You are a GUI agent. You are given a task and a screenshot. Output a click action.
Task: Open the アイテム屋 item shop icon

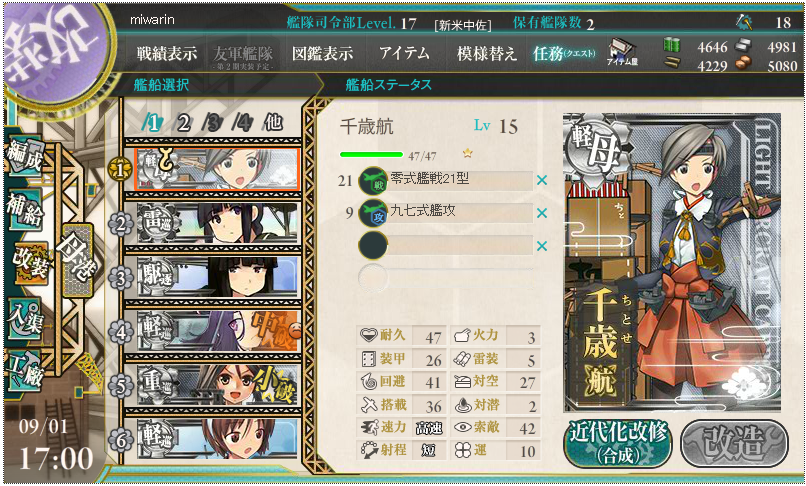pyautogui.click(x=622, y=53)
